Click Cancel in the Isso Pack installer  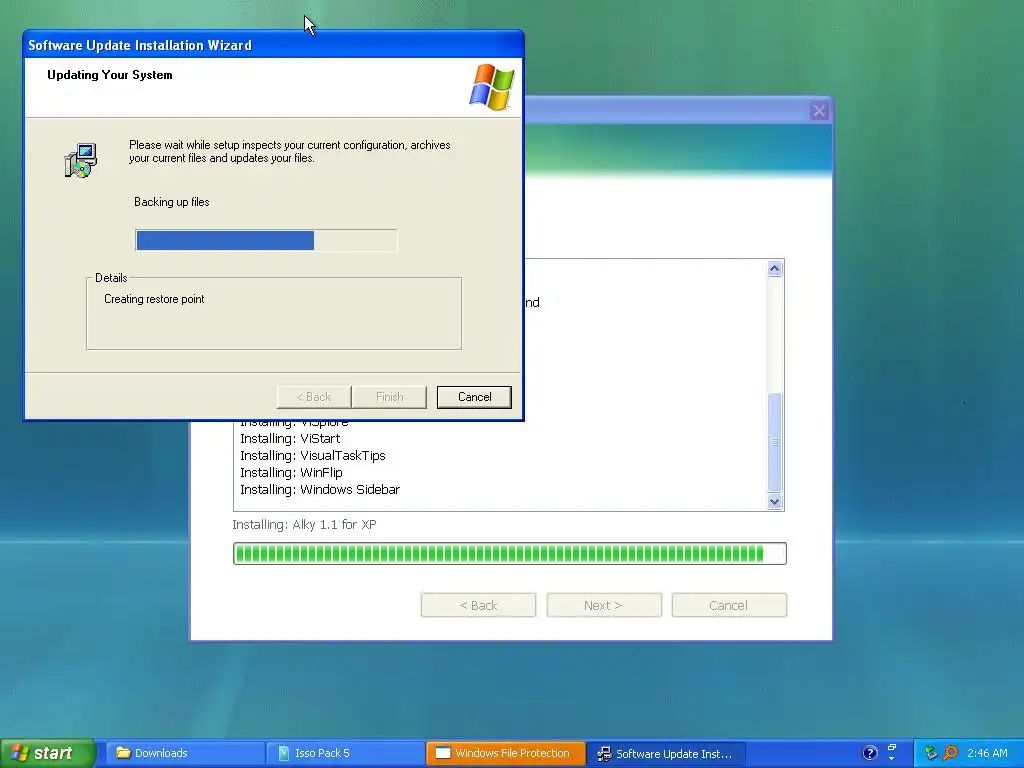(x=729, y=605)
